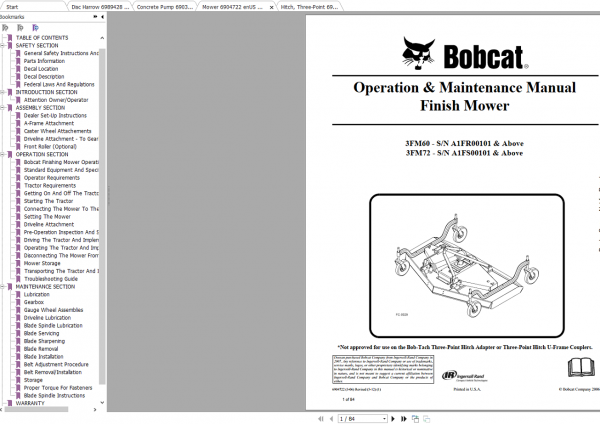Open Tractor Requirements bookmark

(50, 186)
